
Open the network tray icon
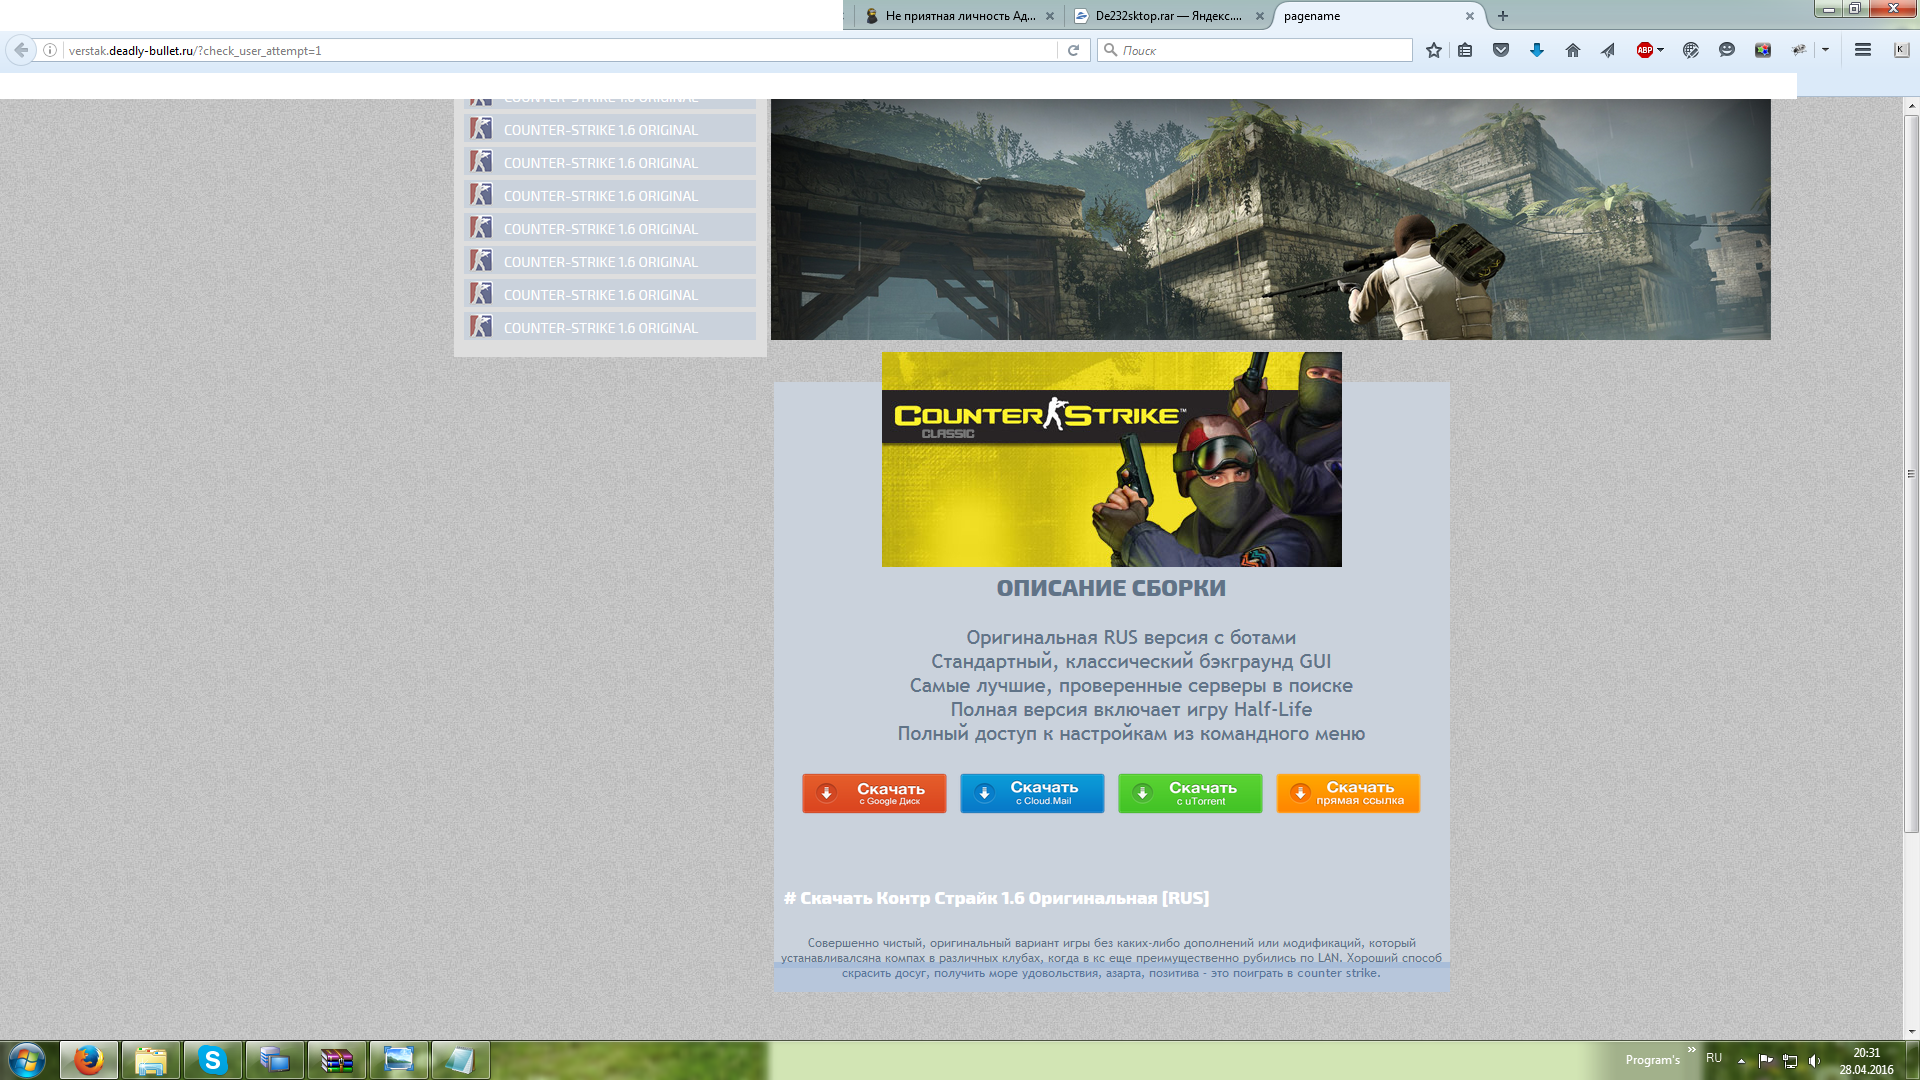click(1790, 1060)
